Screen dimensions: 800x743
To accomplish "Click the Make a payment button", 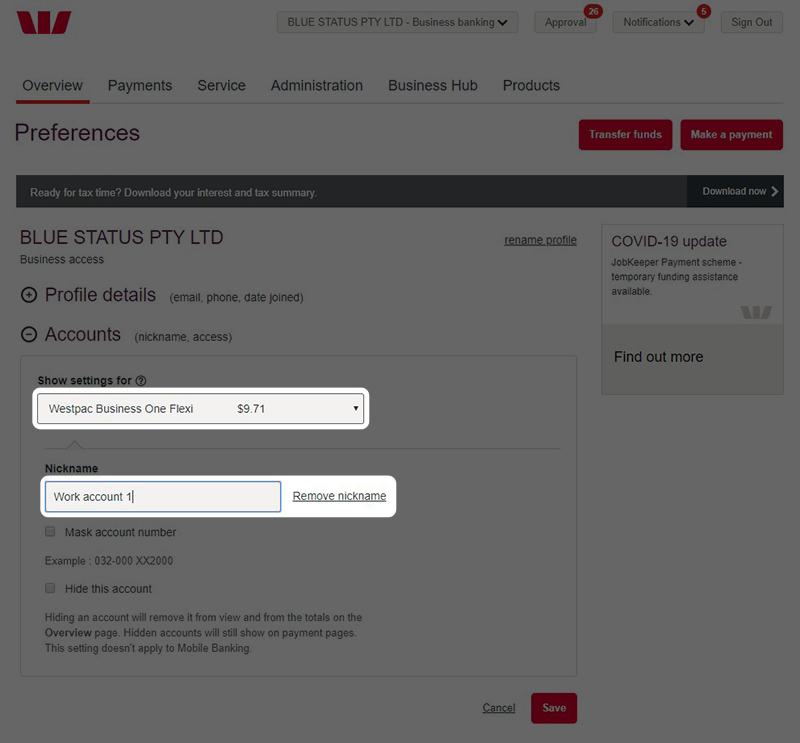I will (732, 135).
